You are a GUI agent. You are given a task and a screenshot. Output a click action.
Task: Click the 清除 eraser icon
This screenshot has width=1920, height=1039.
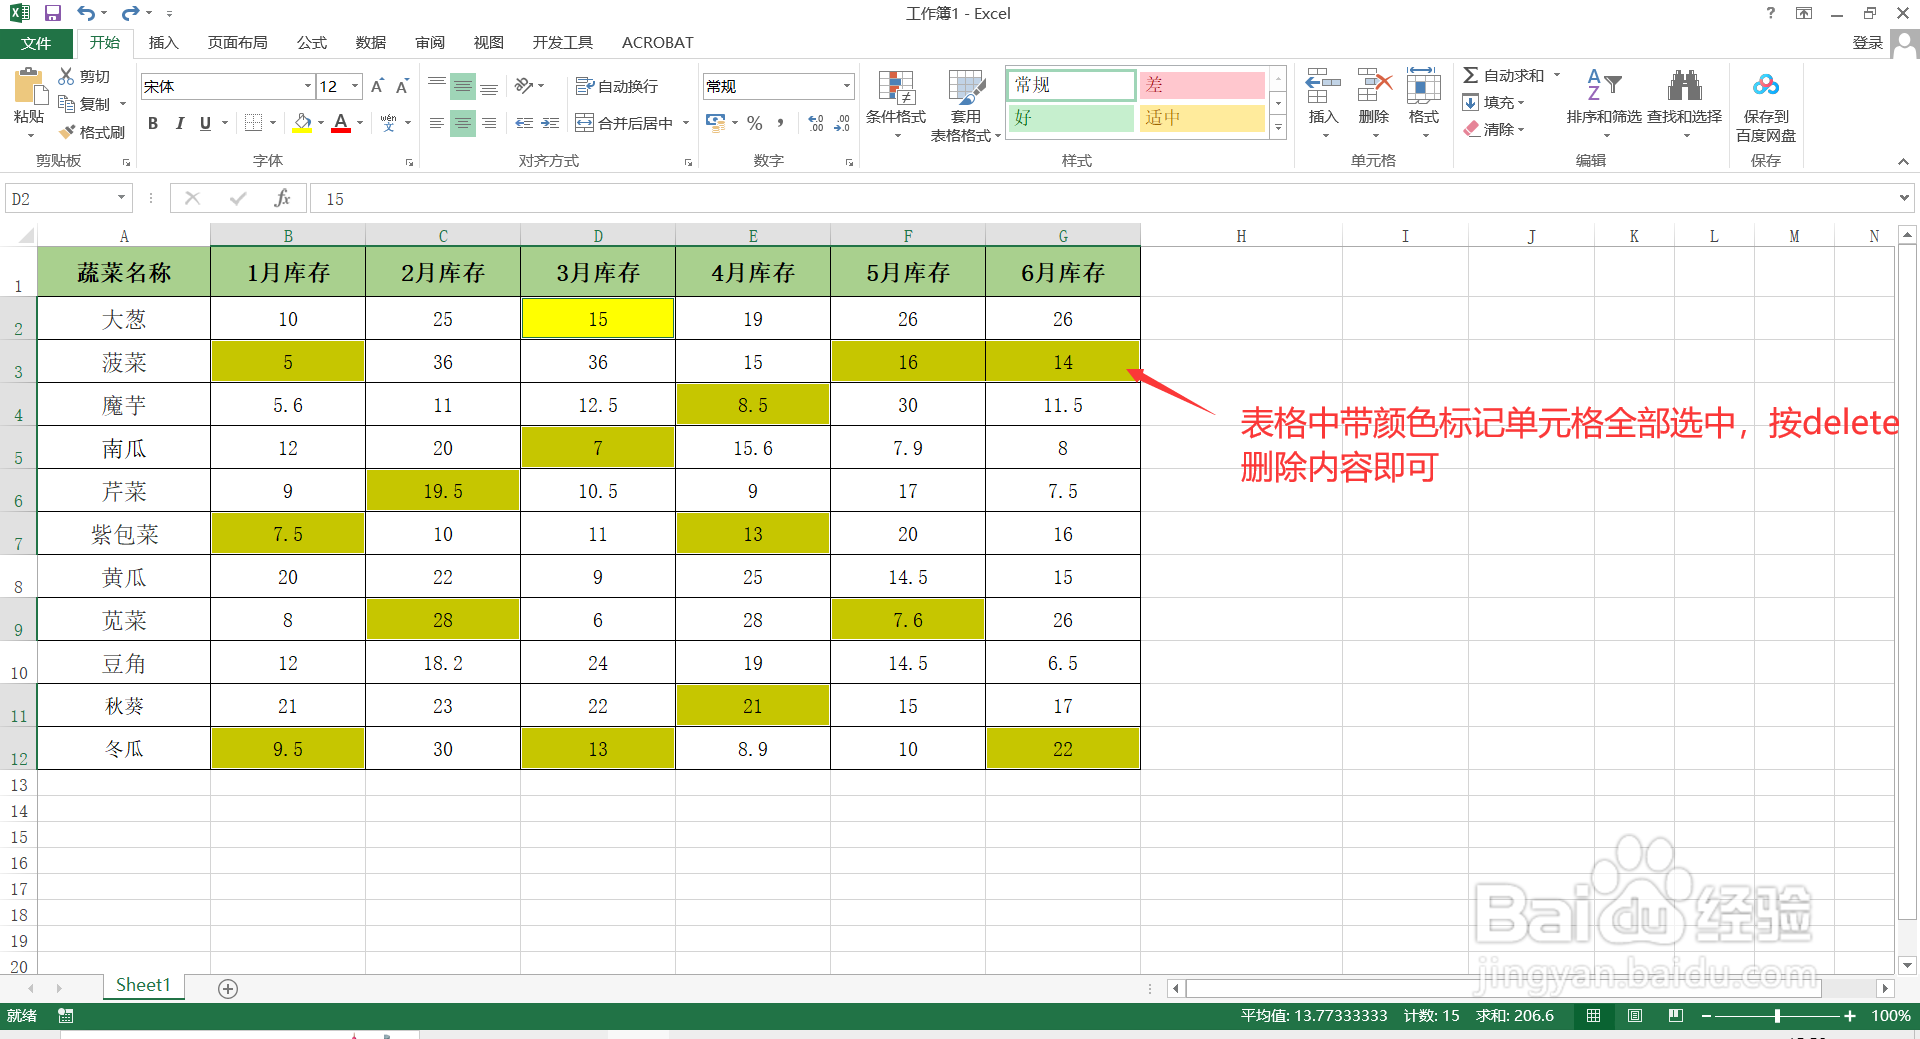click(x=1470, y=129)
